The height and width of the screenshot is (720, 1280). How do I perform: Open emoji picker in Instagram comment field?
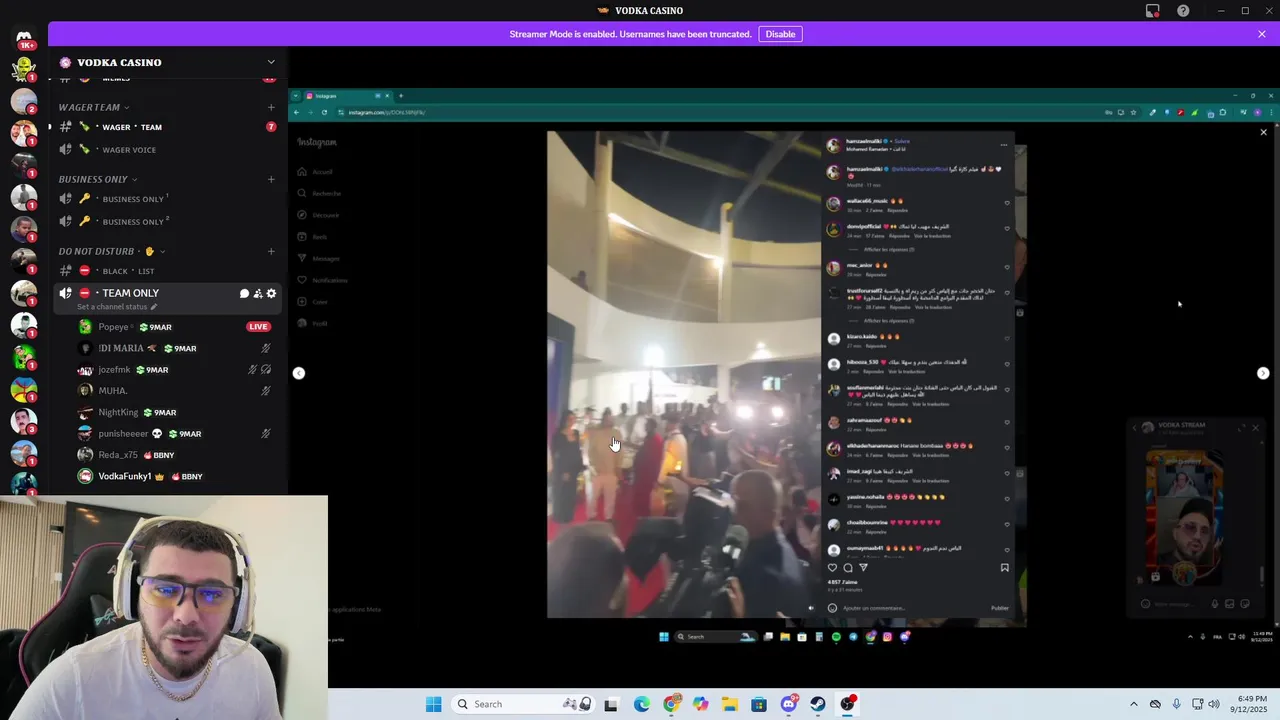tap(832, 608)
